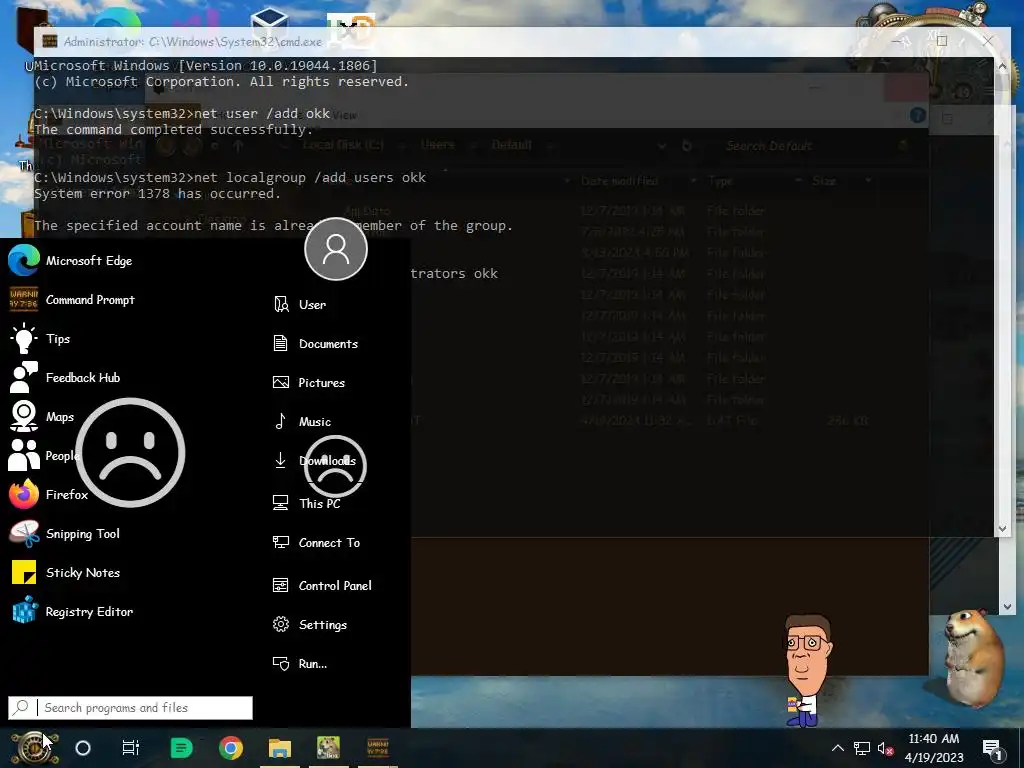Open Feedback Hub entry

(x=64, y=377)
